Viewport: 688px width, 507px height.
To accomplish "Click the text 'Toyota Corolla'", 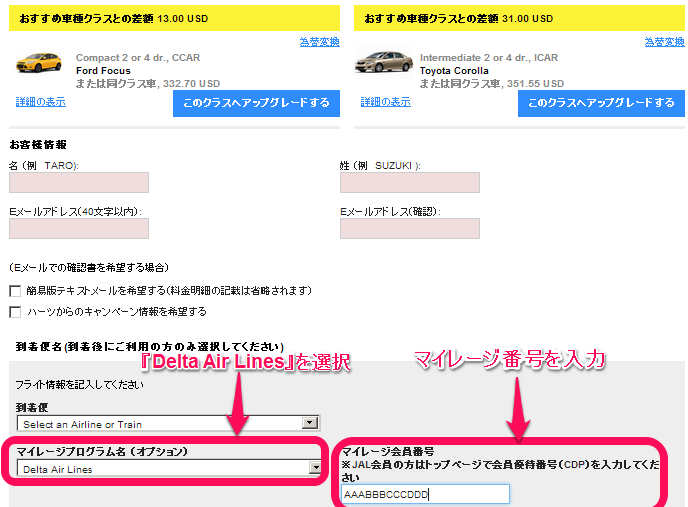I will pyautogui.click(x=454, y=71).
